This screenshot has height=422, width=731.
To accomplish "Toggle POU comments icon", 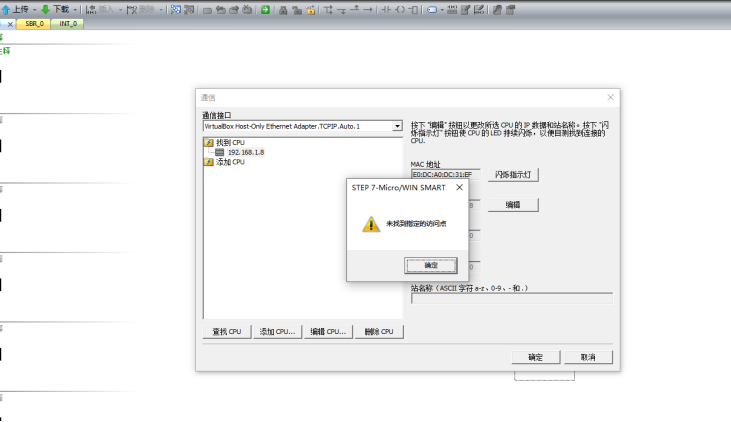I will [x=465, y=9].
